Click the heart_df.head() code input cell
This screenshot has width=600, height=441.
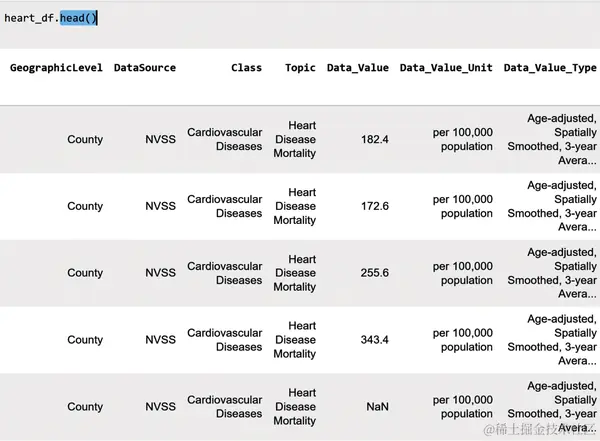300,24
